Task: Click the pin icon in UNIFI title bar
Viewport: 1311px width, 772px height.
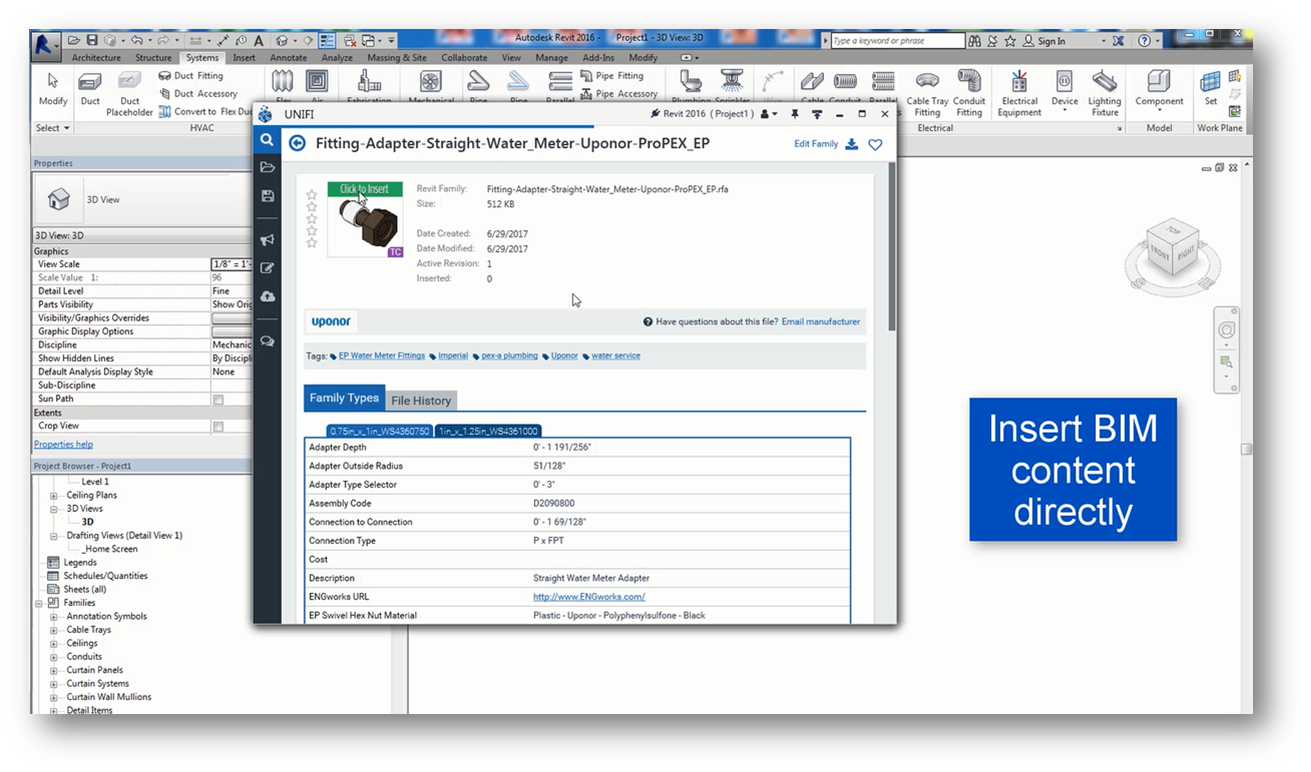Action: [x=795, y=114]
